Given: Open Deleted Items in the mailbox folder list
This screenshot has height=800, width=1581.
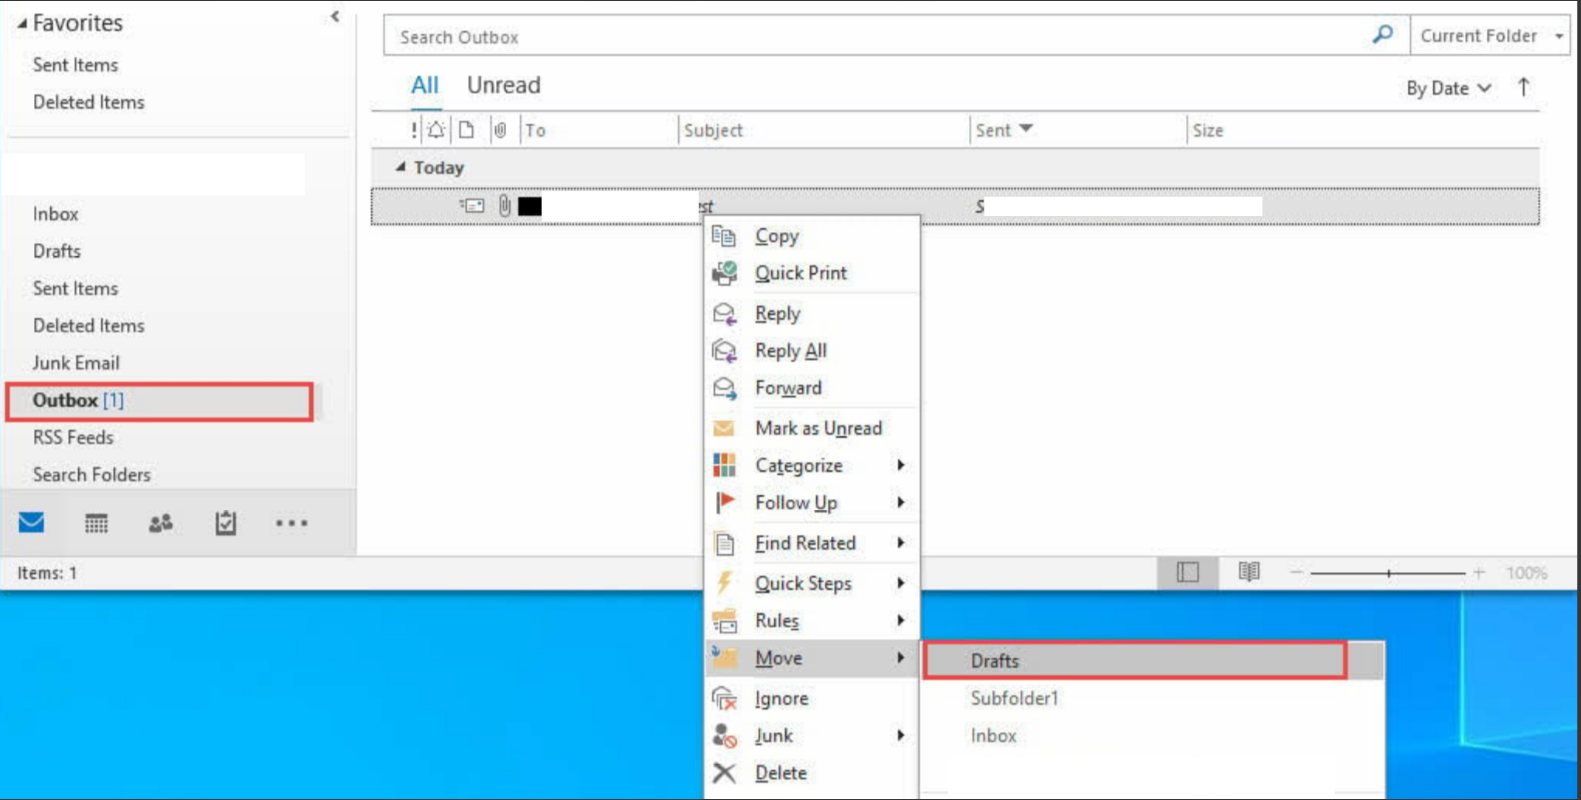Looking at the screenshot, I should point(88,326).
